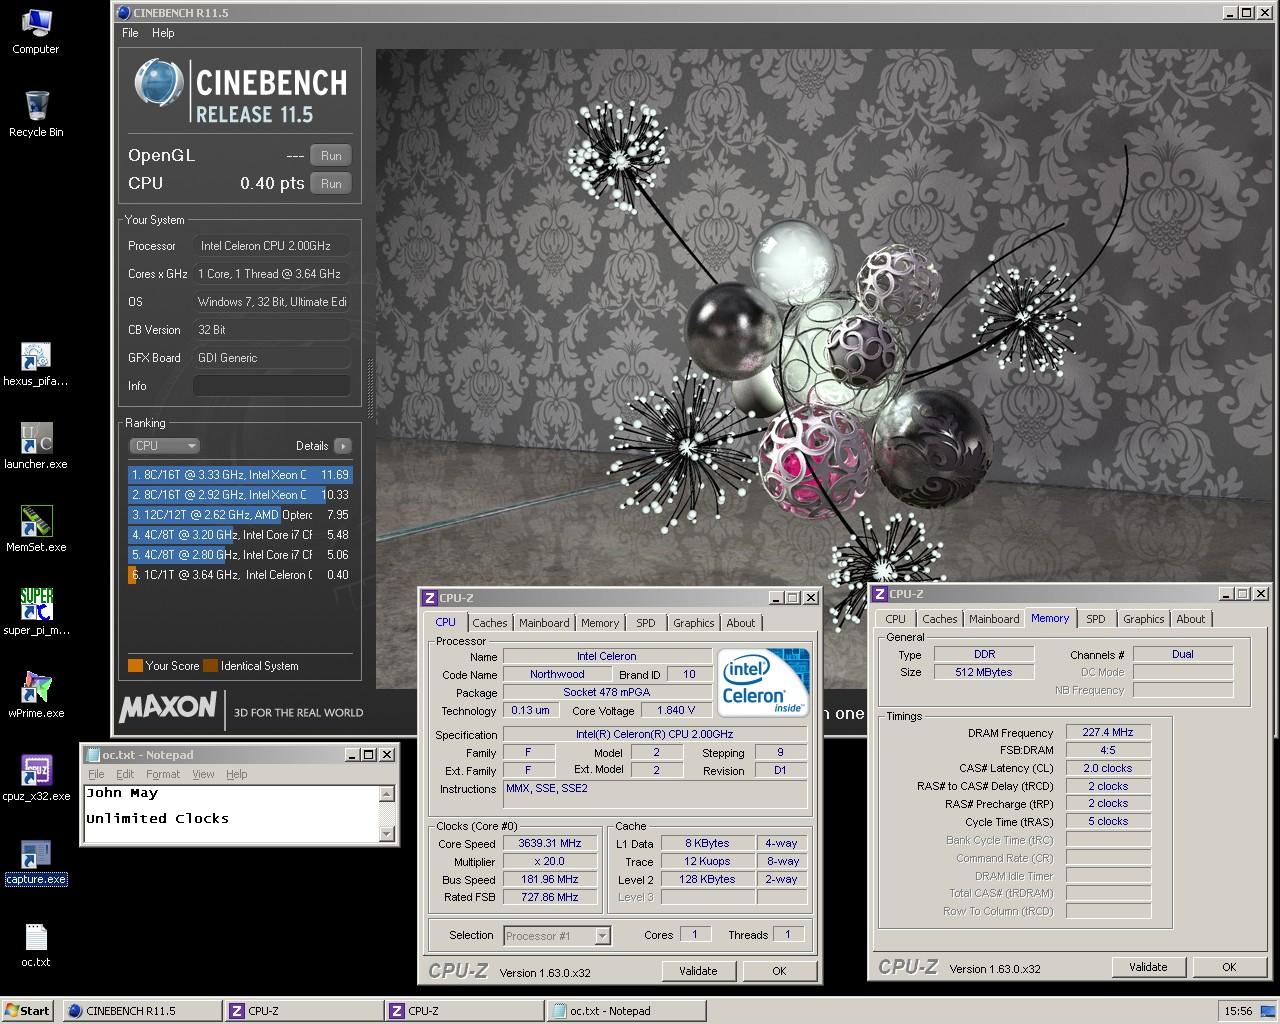Switch to Graphics tab in CPU-Z Memory window
The image size is (1280, 1024).
[1144, 619]
